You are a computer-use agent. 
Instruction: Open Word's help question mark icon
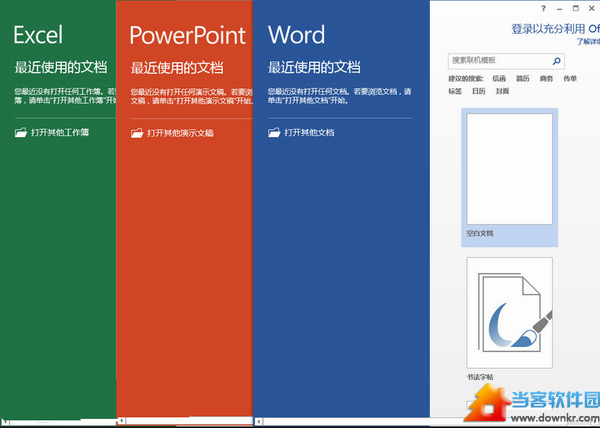pyautogui.click(x=543, y=8)
